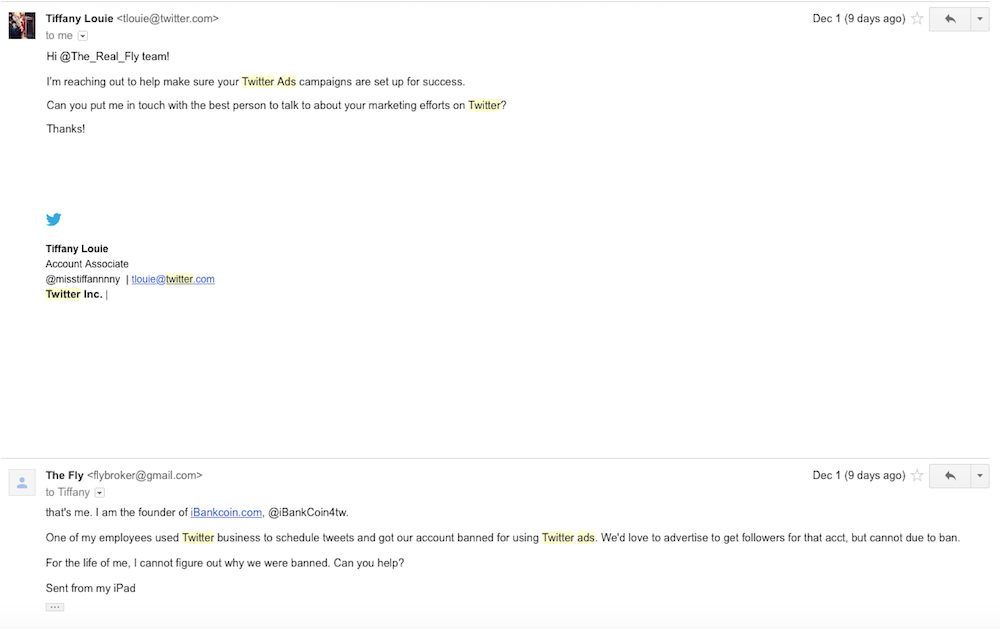Click Tiffany Louie's profile photo
Screen dimensions: 1000x629
click(22, 26)
